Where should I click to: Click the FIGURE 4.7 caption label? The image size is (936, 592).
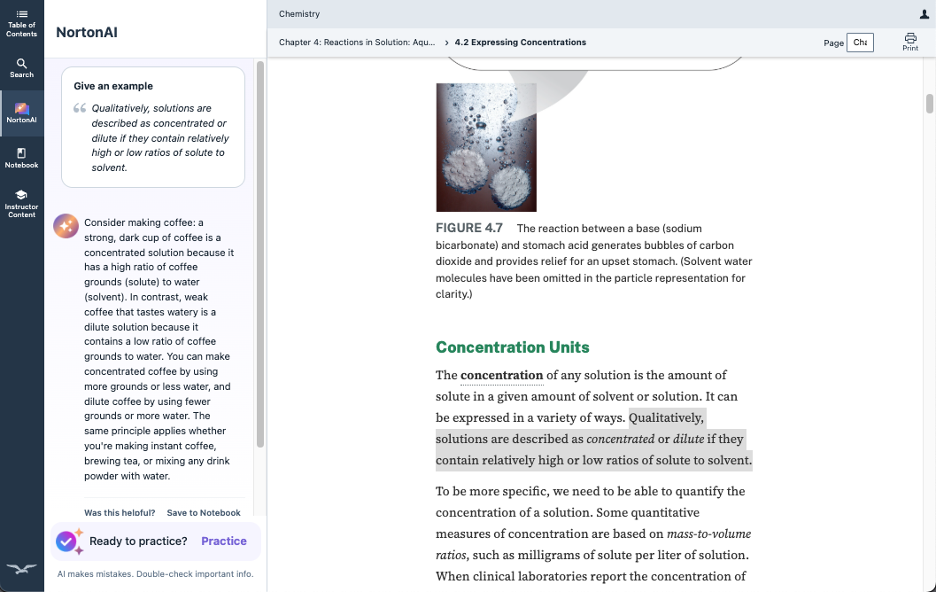[x=469, y=228]
